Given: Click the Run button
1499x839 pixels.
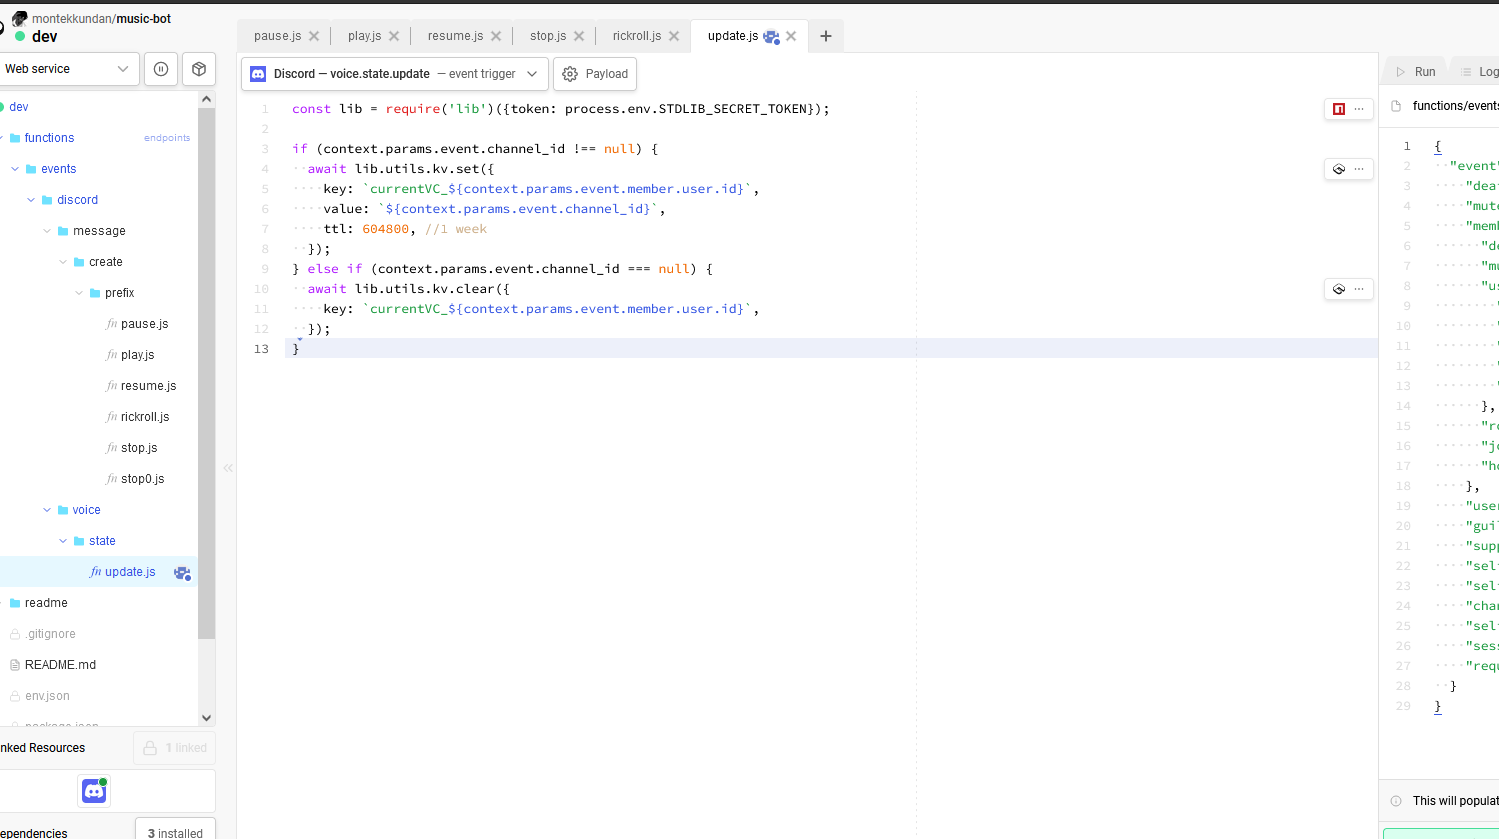Looking at the screenshot, I should tap(1416, 72).
